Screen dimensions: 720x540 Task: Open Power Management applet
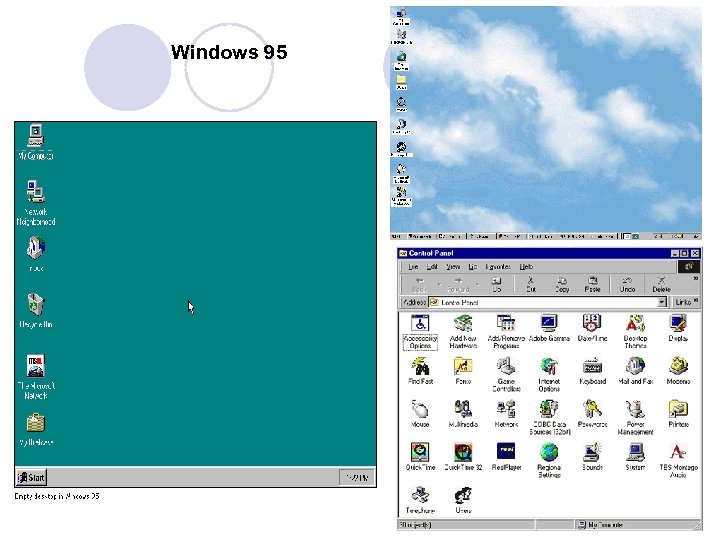coord(636,417)
